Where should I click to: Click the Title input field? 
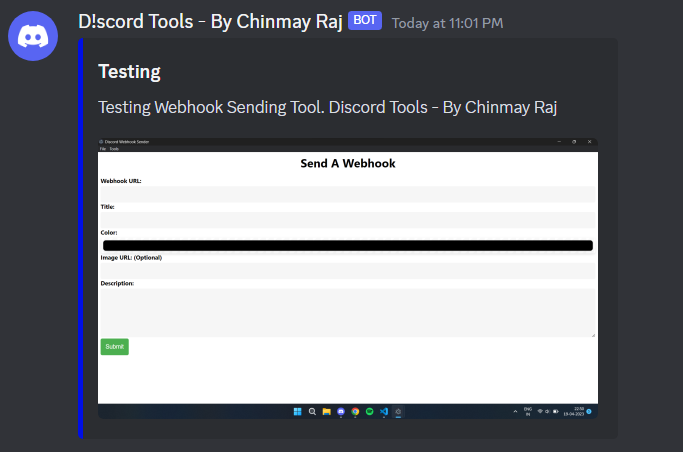(x=348, y=220)
